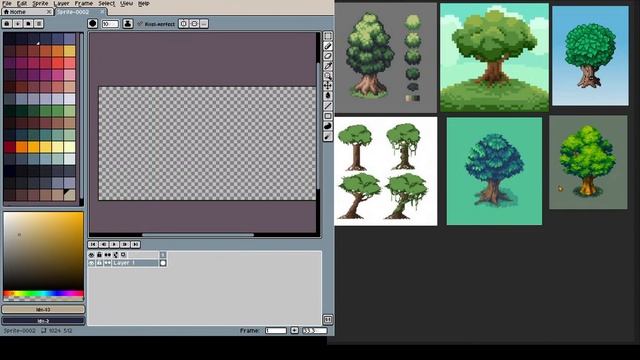Open brush type circle button
The image size is (640, 360).
click(93, 24)
